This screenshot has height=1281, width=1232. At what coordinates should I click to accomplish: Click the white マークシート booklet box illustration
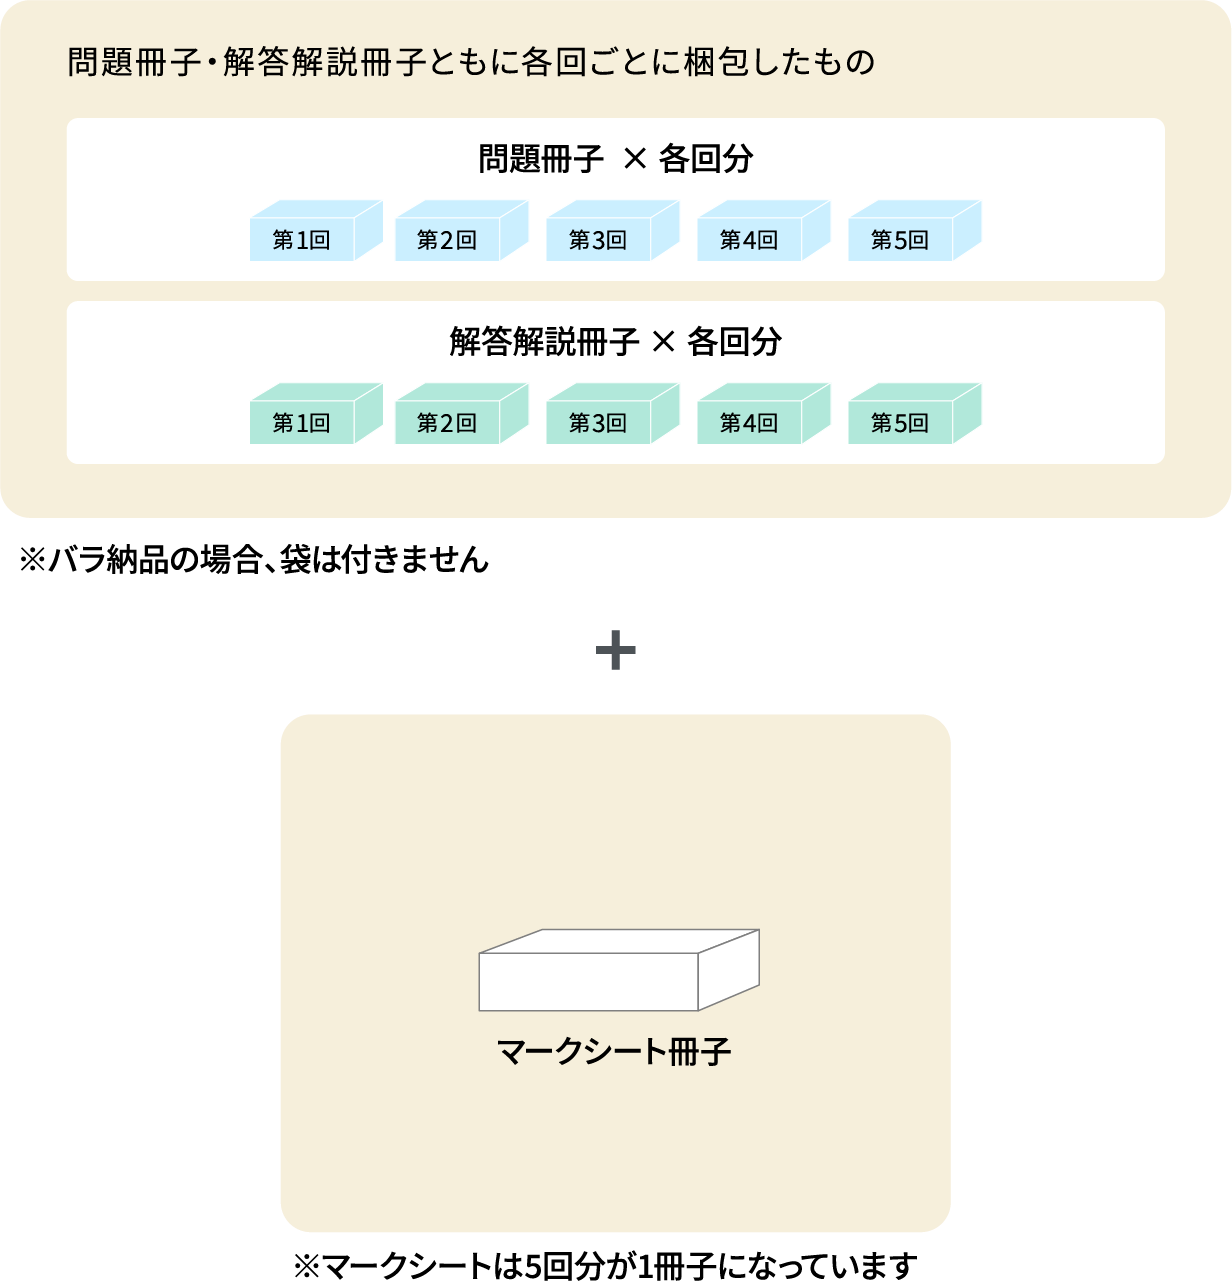pos(600,975)
